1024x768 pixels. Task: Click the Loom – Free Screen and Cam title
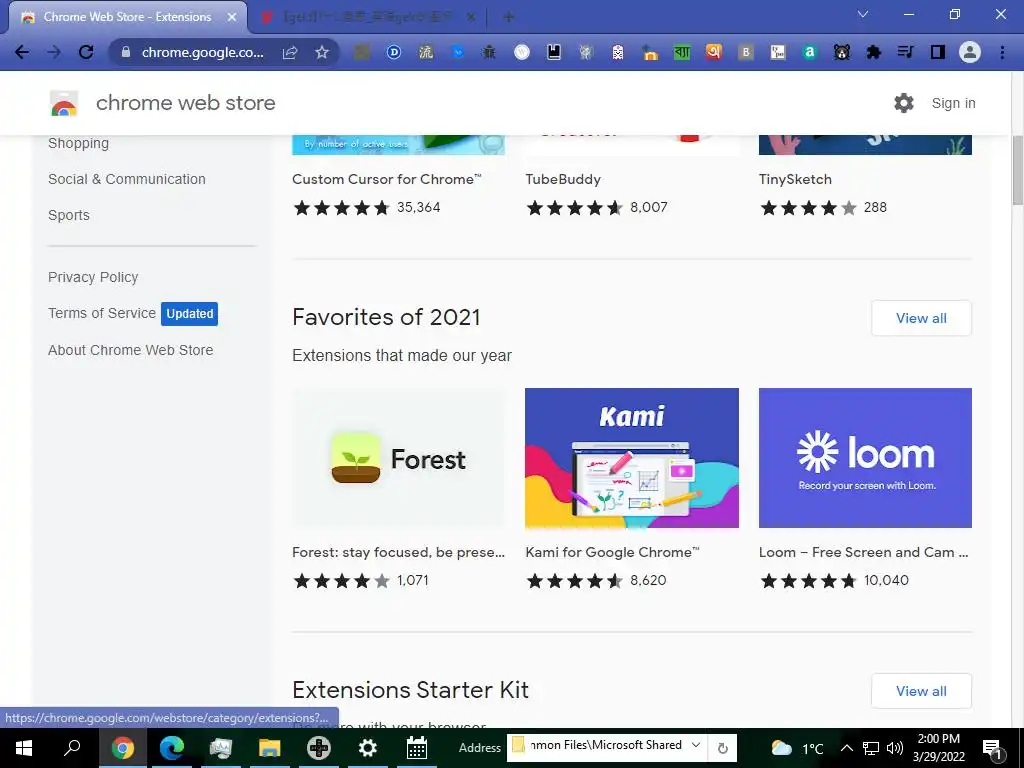863,552
